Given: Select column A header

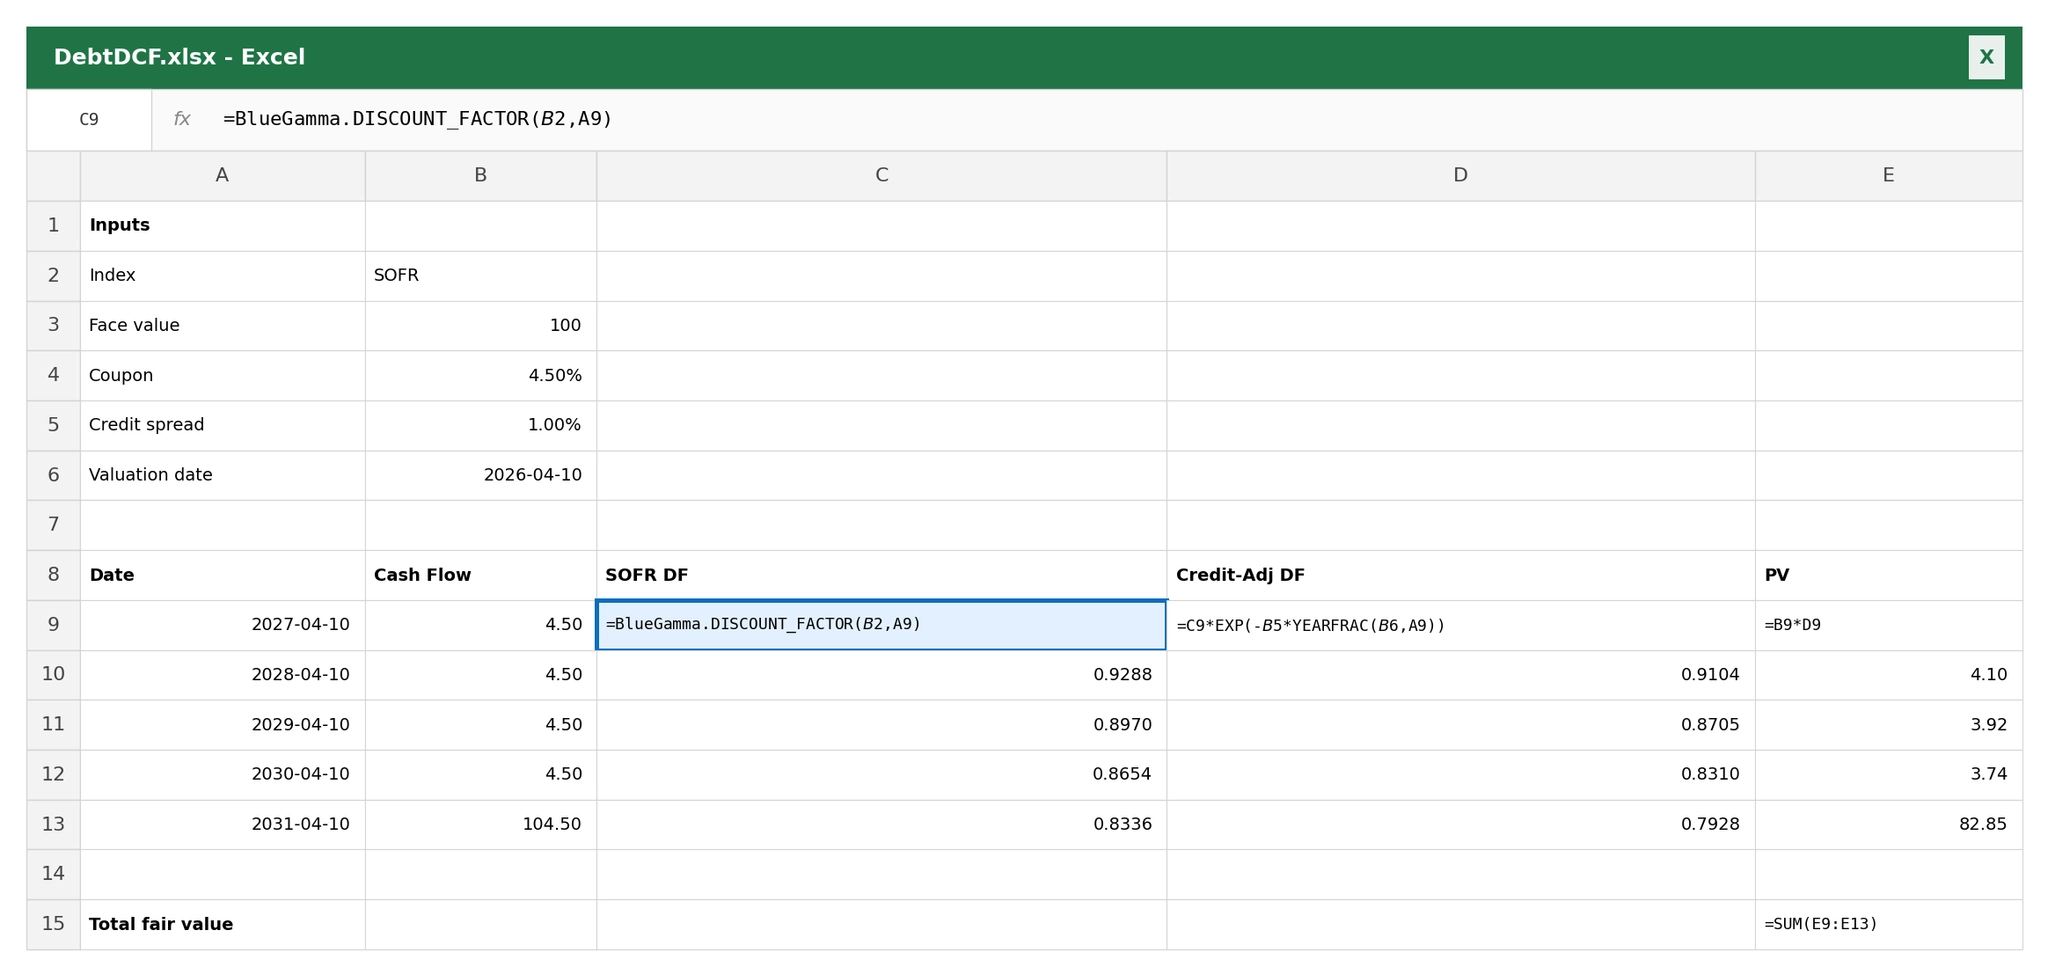Looking at the screenshot, I should pos(222,176).
